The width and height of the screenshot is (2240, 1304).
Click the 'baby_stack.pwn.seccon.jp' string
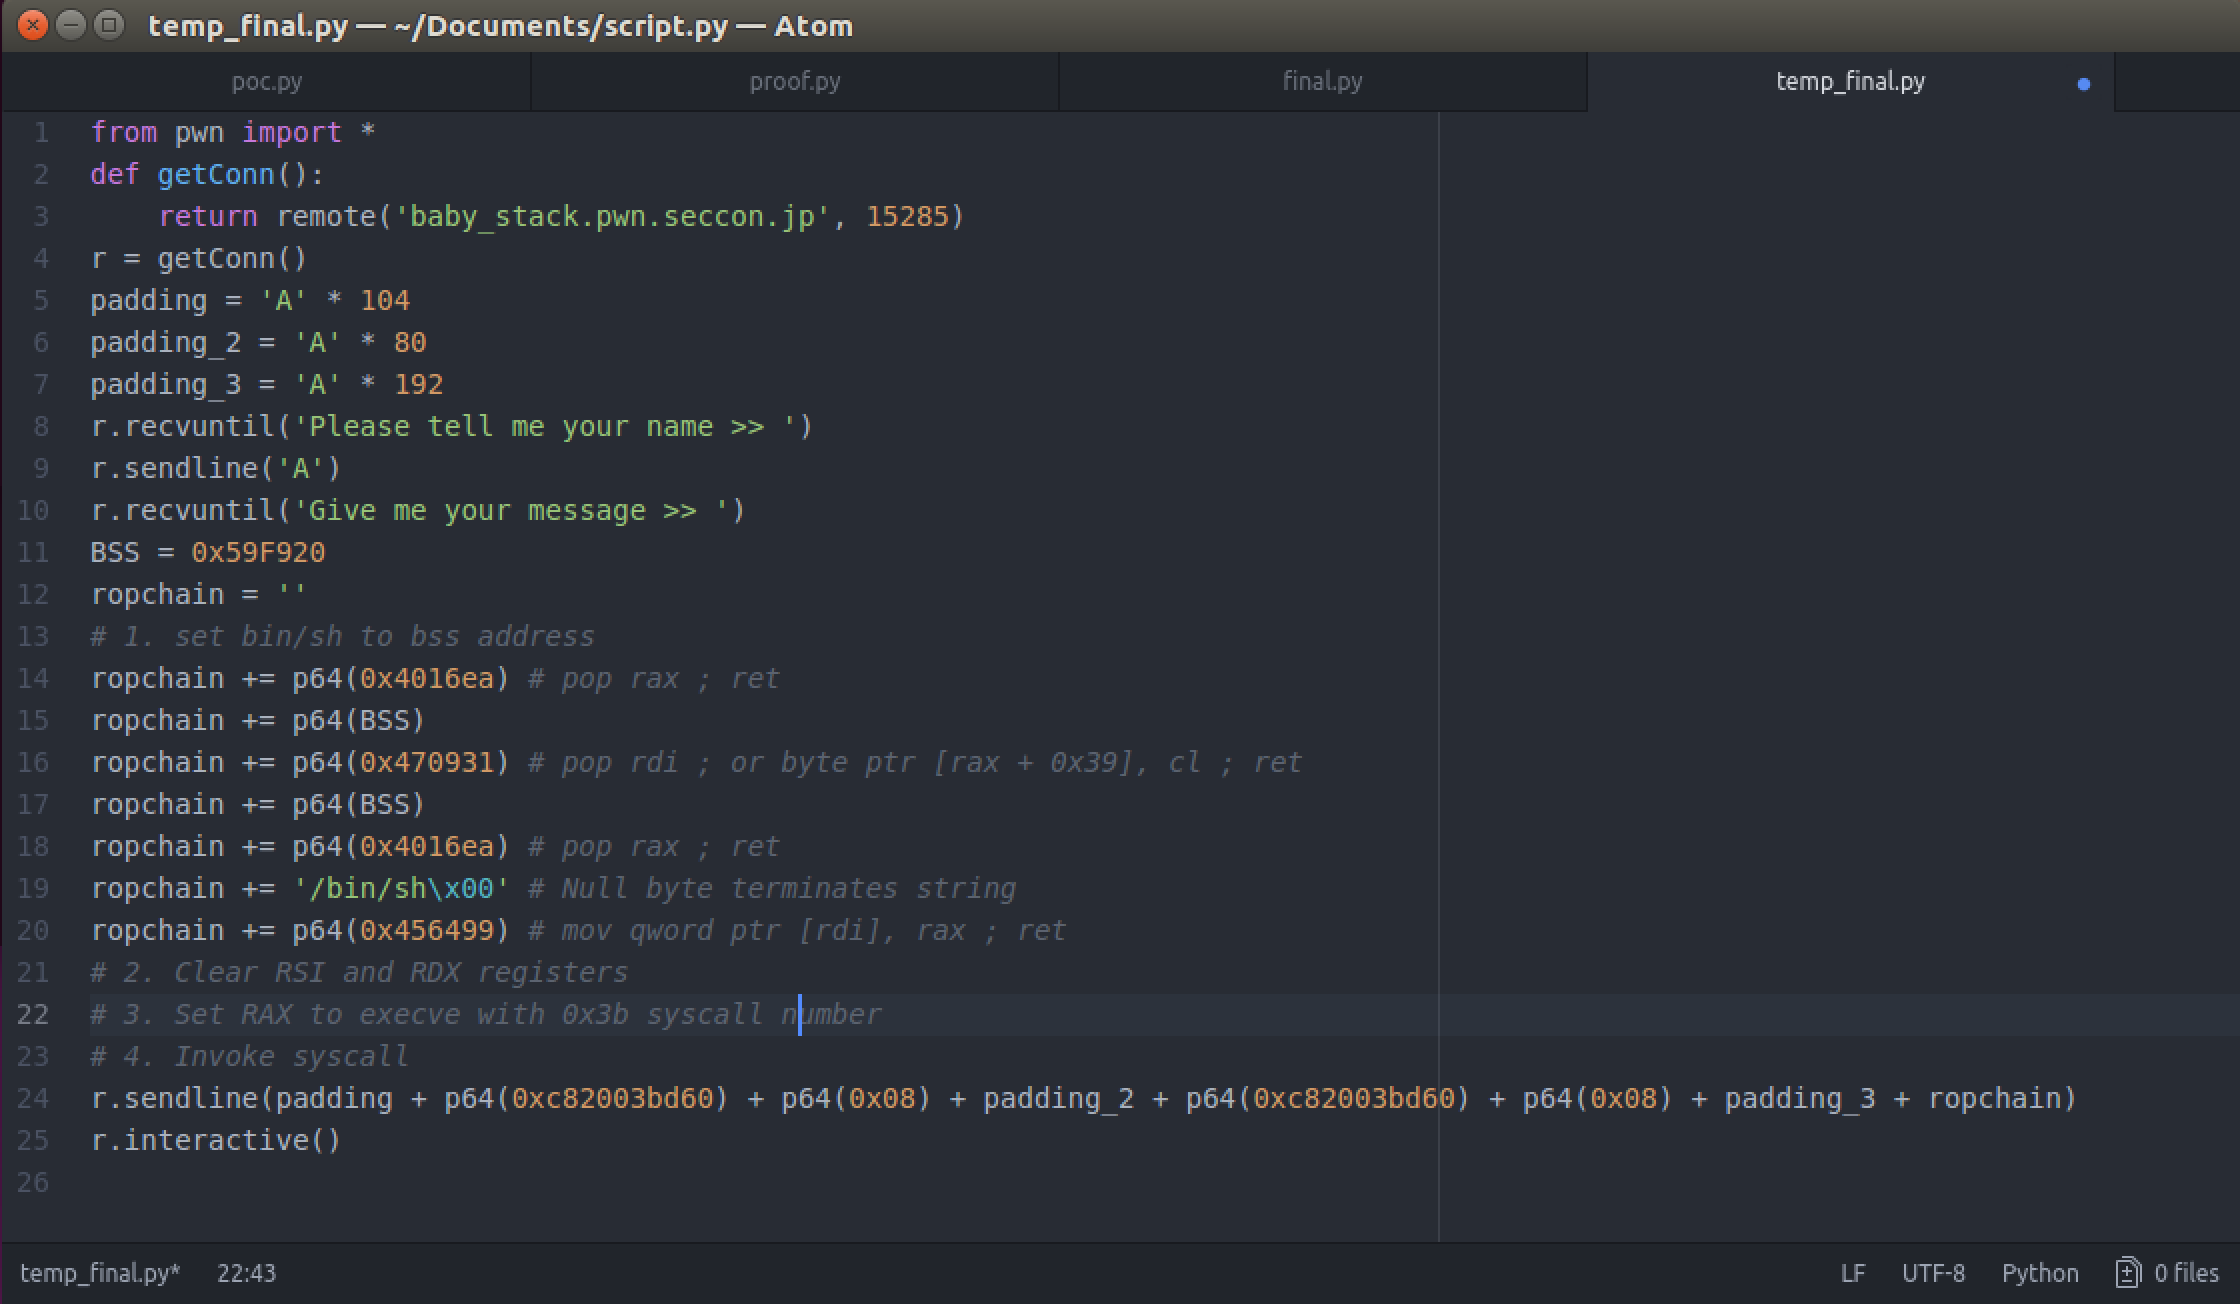coord(612,216)
